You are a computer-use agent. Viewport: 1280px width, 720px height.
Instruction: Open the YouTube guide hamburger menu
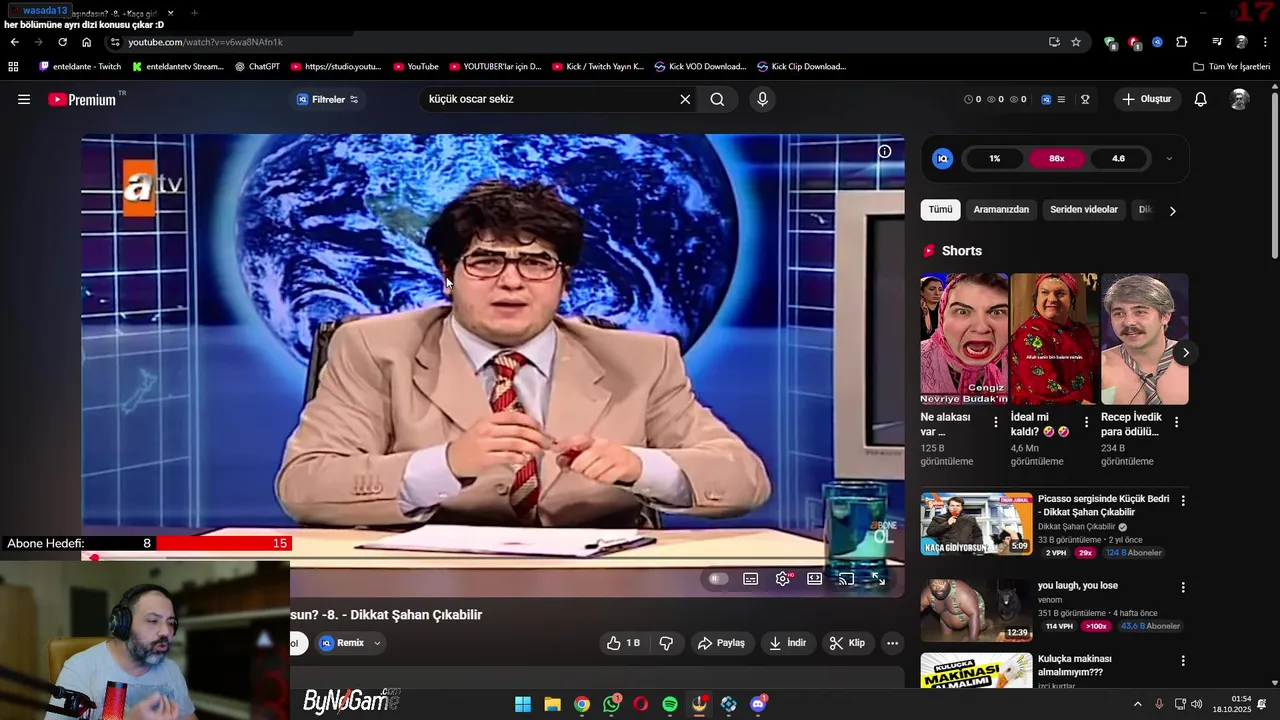tap(24, 99)
